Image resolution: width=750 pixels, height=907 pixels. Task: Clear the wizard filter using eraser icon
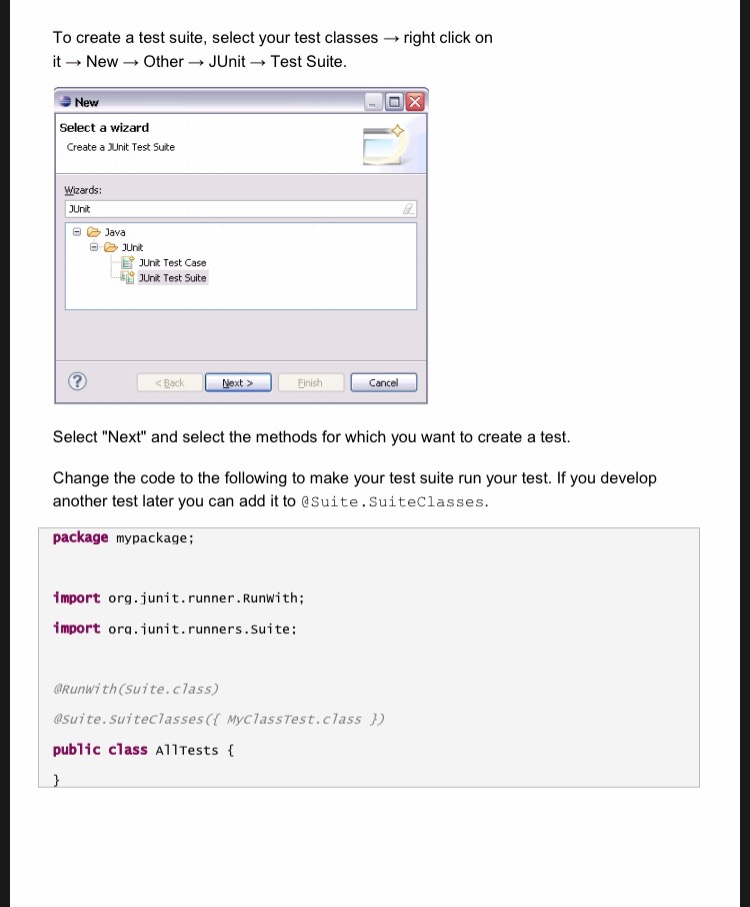(408, 209)
